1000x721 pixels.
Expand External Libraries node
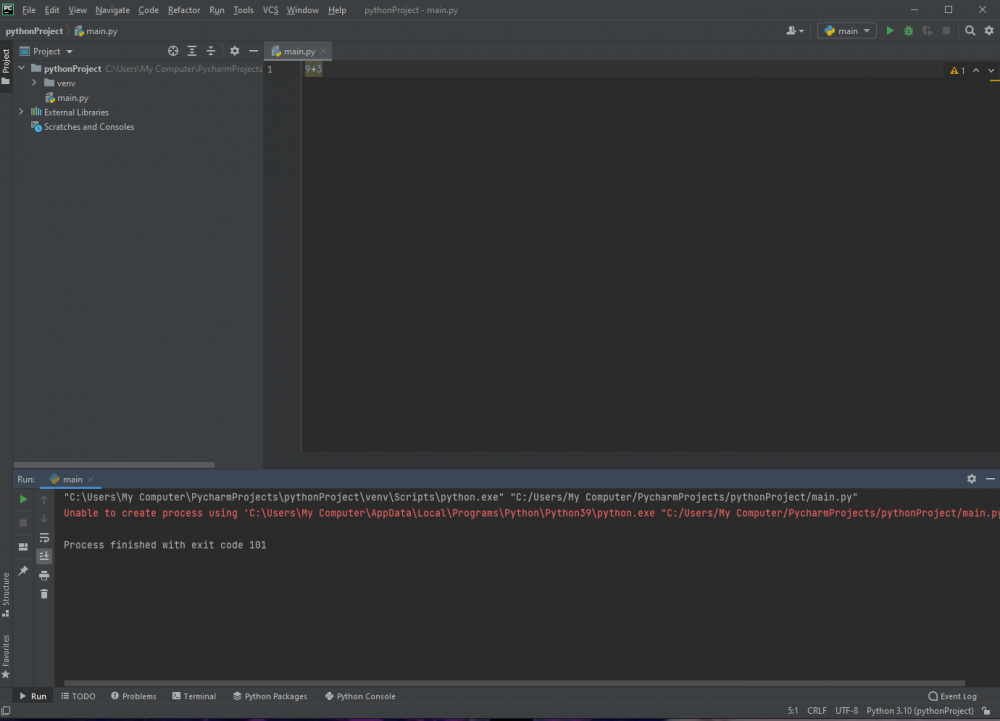22,112
